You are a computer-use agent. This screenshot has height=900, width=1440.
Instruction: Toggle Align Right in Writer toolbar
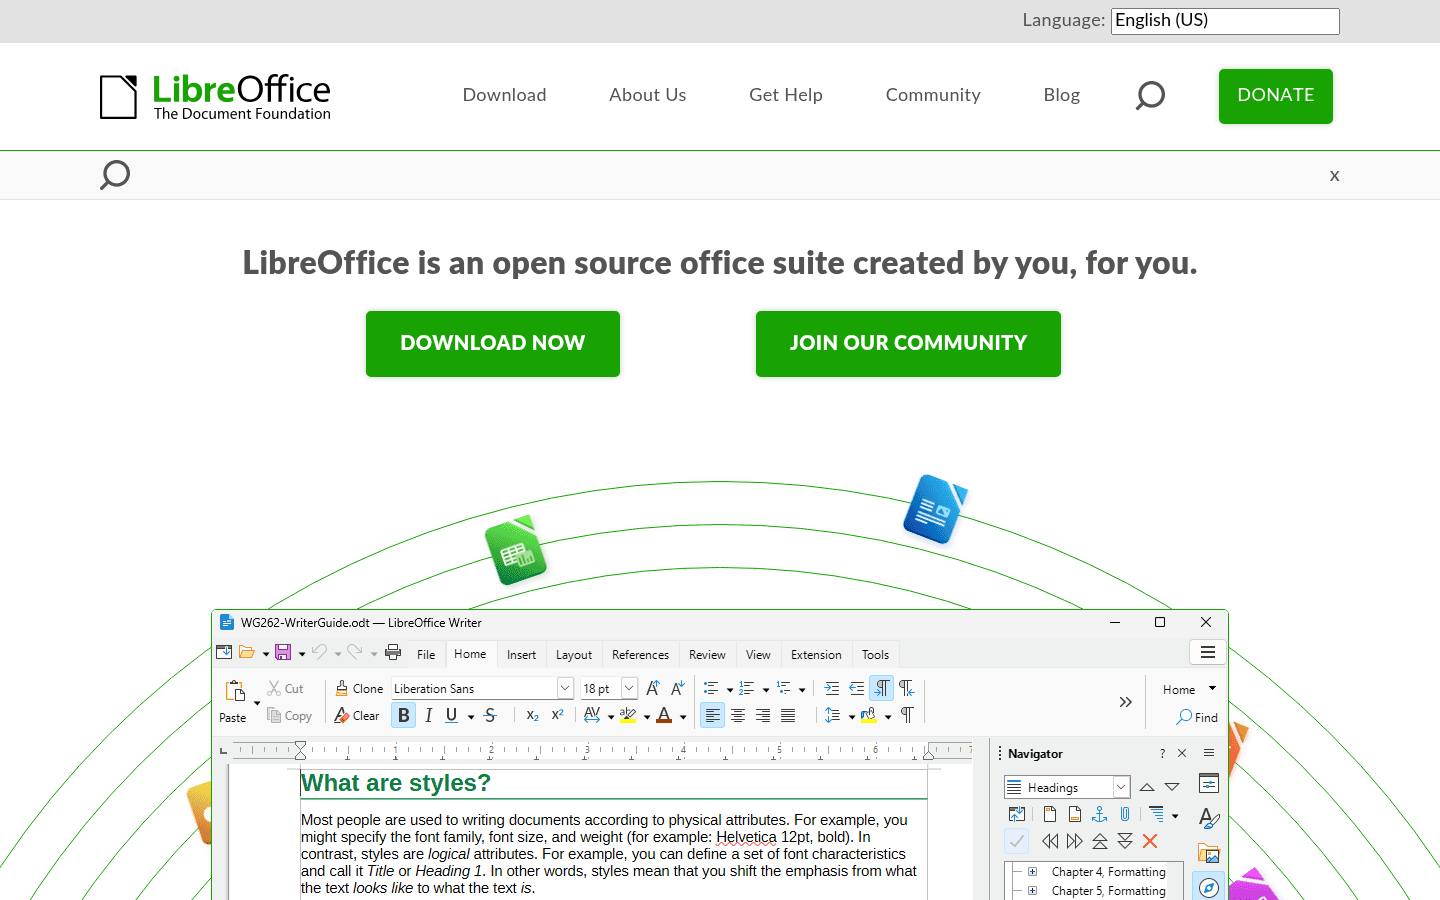763,715
